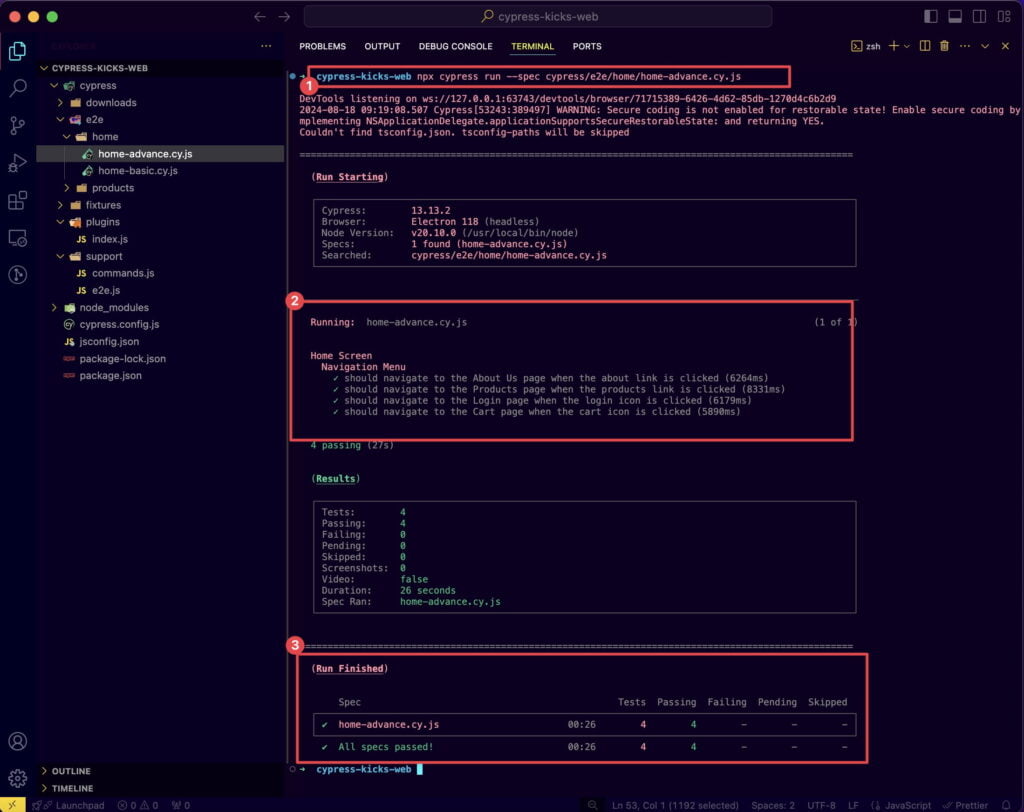Viewport: 1024px width, 812px height.
Task: Open the Source Control view
Action: pyautogui.click(x=18, y=125)
